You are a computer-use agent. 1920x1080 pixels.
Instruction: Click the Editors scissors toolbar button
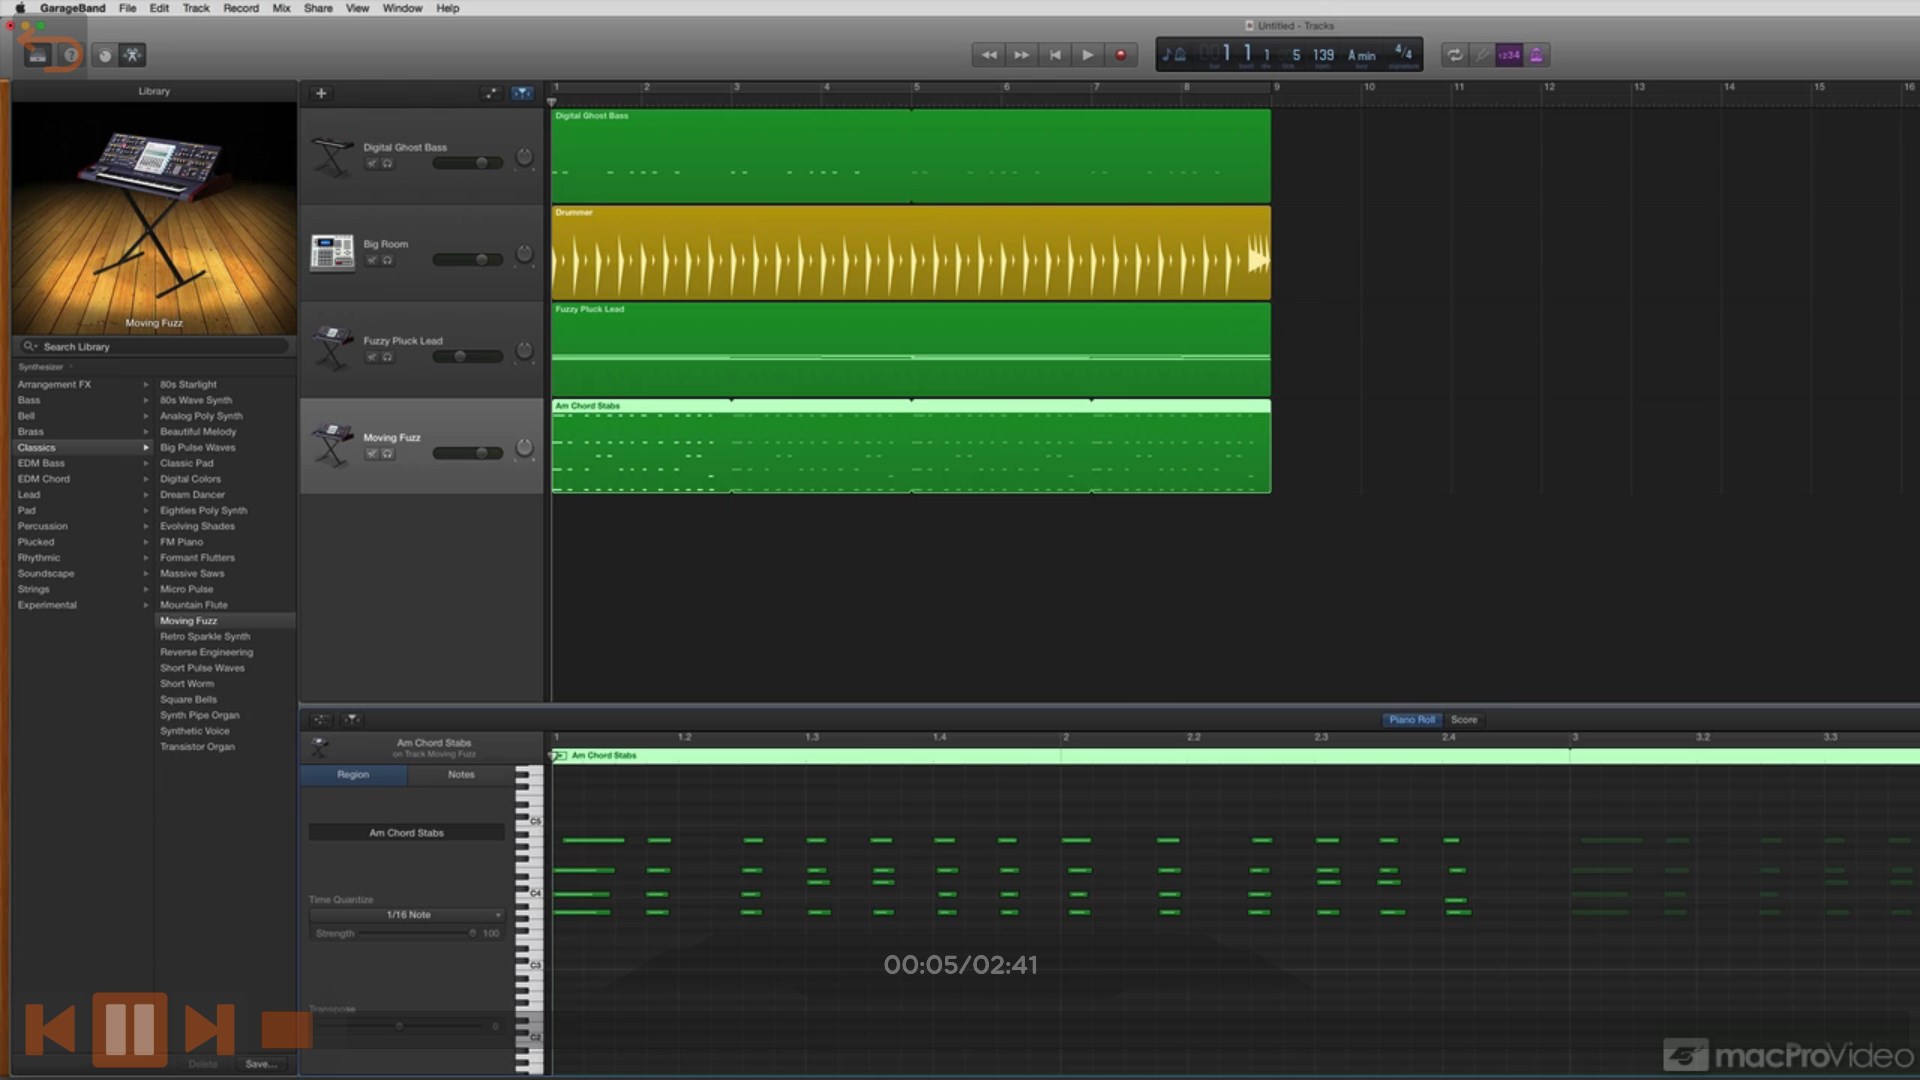pos(132,55)
